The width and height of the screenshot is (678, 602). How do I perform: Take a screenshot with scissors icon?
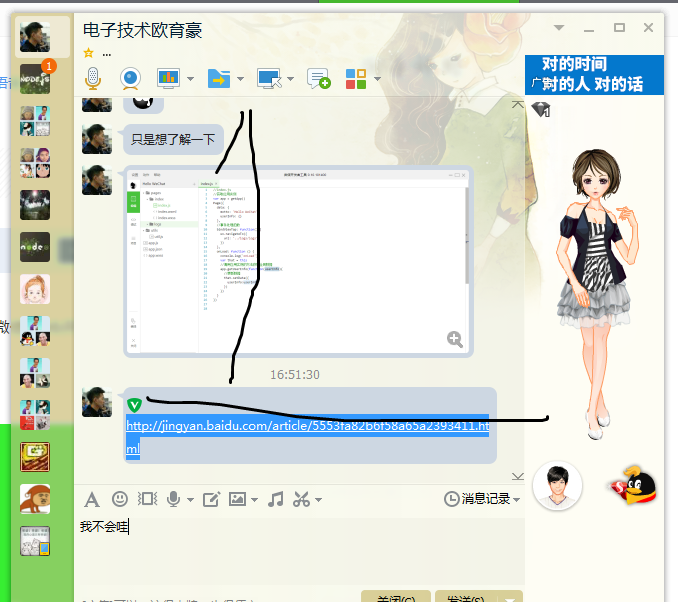point(301,499)
